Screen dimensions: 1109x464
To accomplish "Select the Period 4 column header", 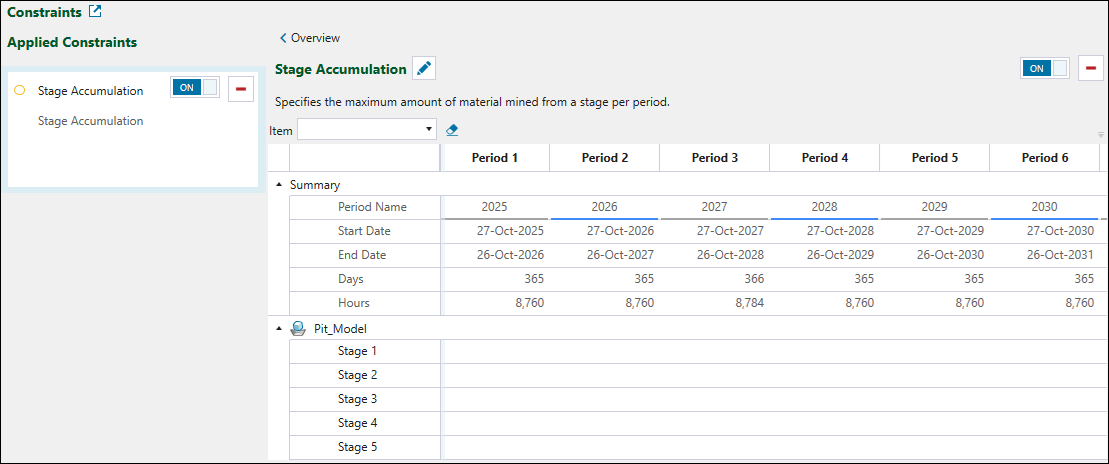I will tap(824, 158).
